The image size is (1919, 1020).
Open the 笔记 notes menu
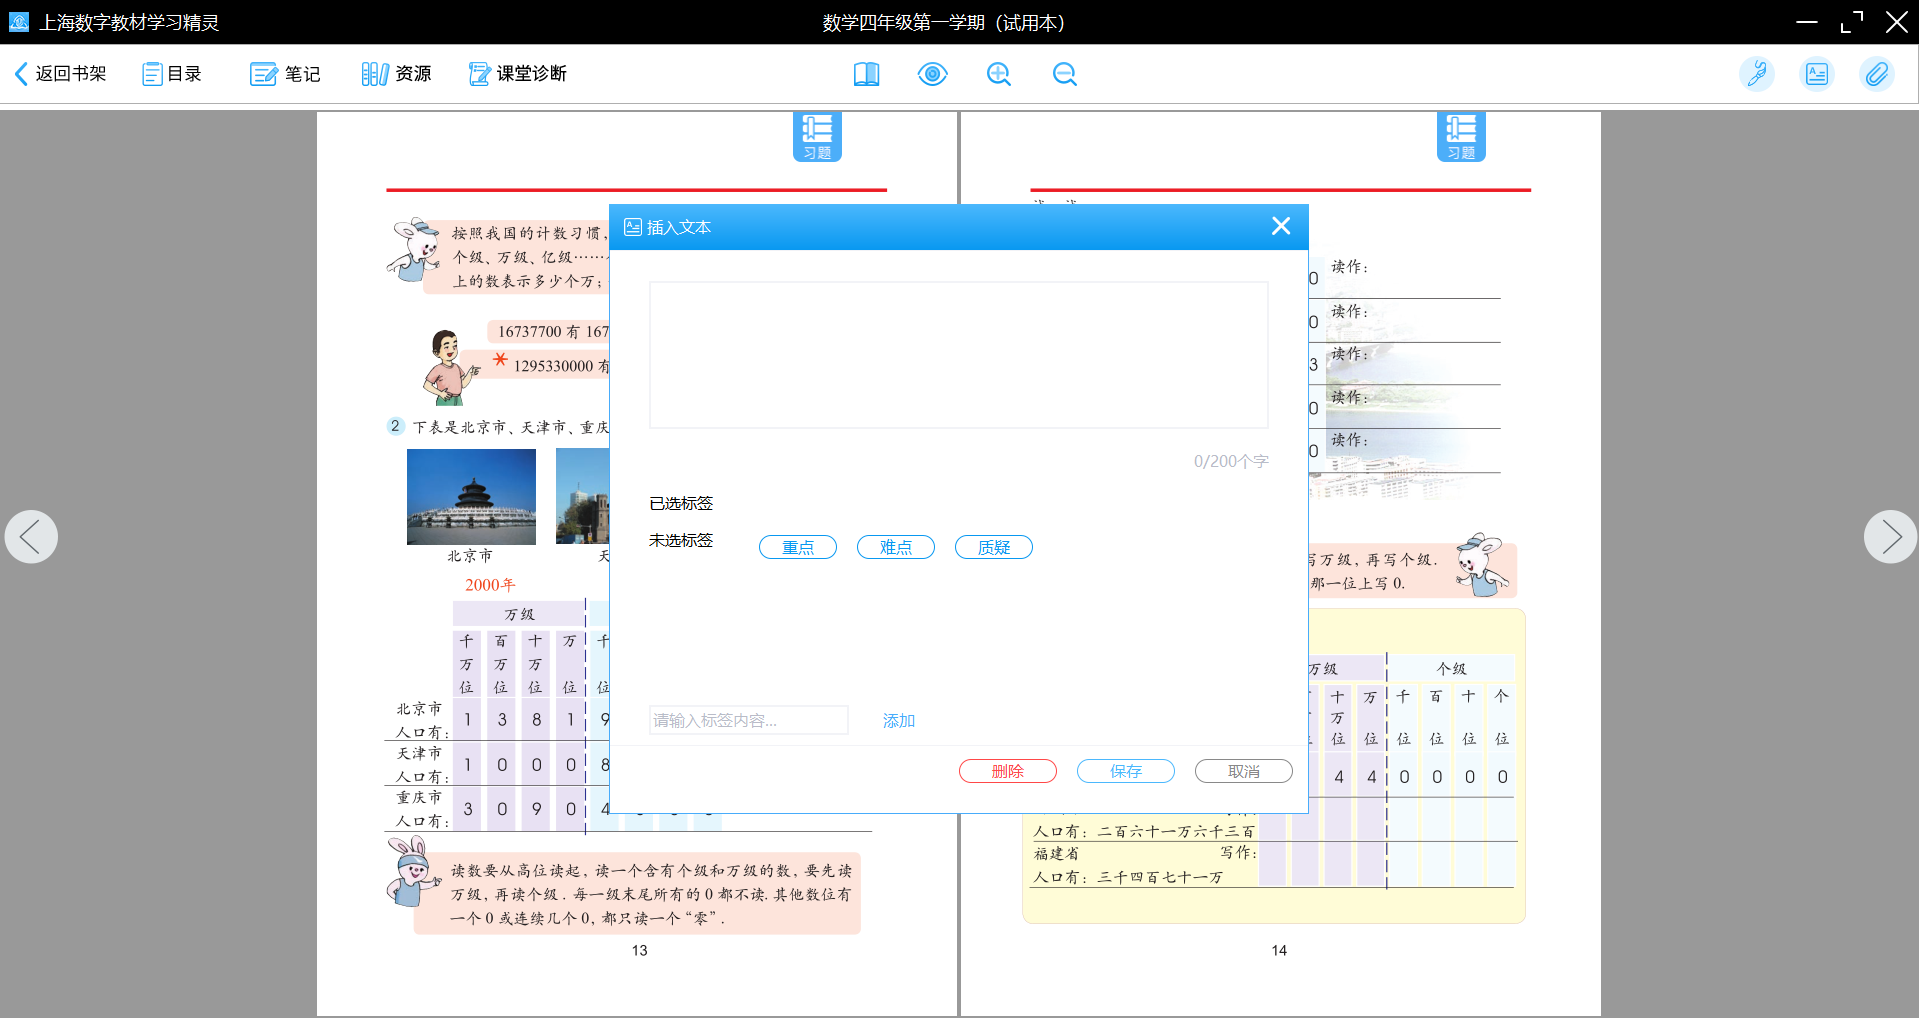(285, 74)
